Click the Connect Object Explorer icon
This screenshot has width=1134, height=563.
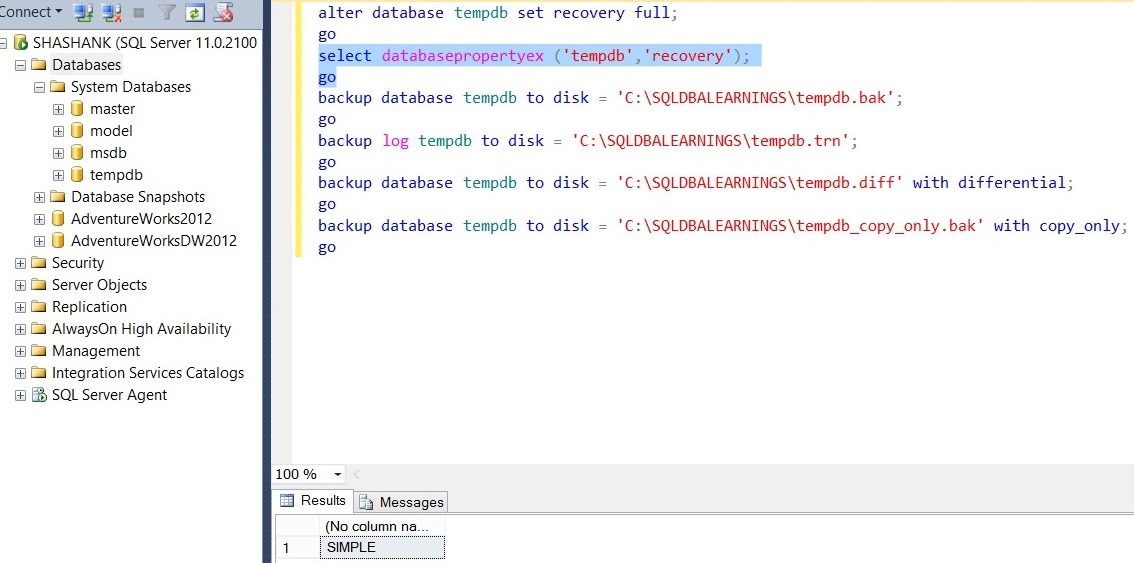click(x=84, y=12)
